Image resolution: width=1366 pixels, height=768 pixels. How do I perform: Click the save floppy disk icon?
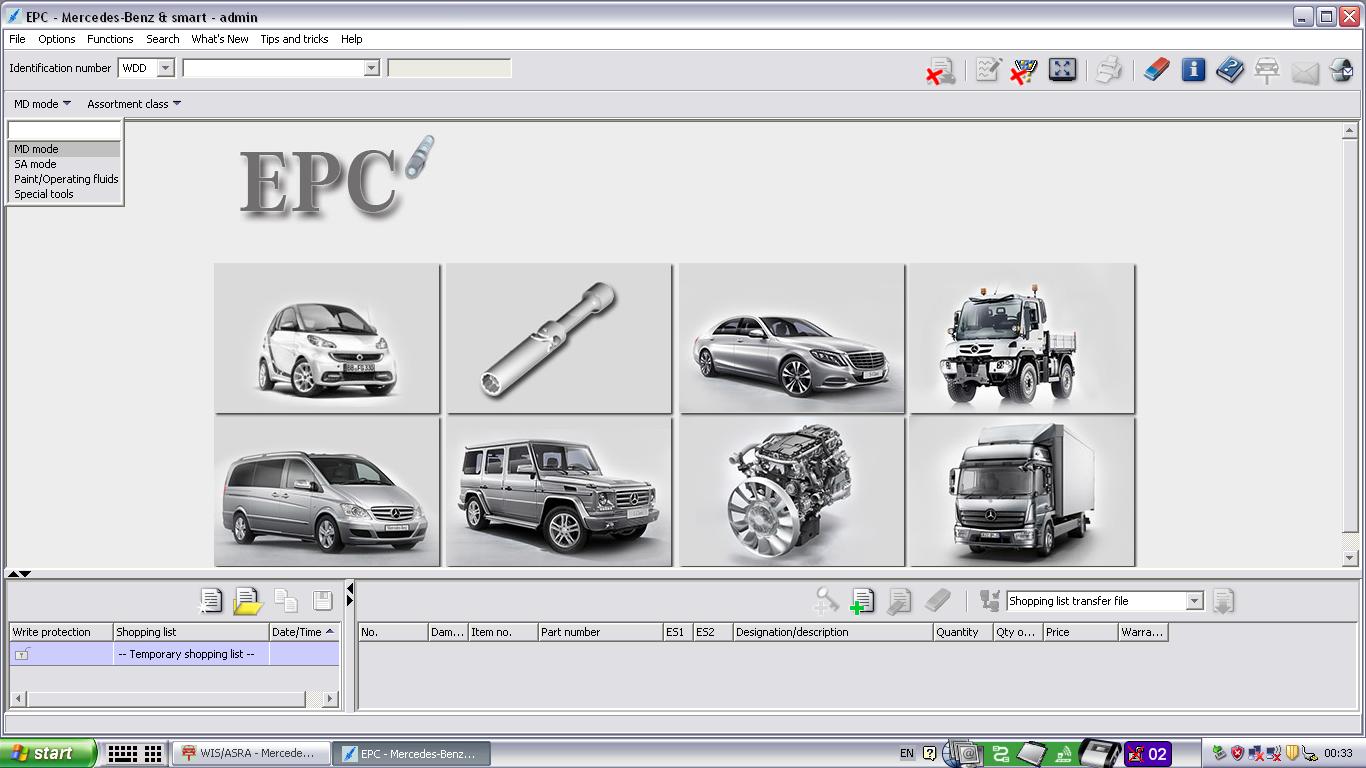[x=322, y=600]
